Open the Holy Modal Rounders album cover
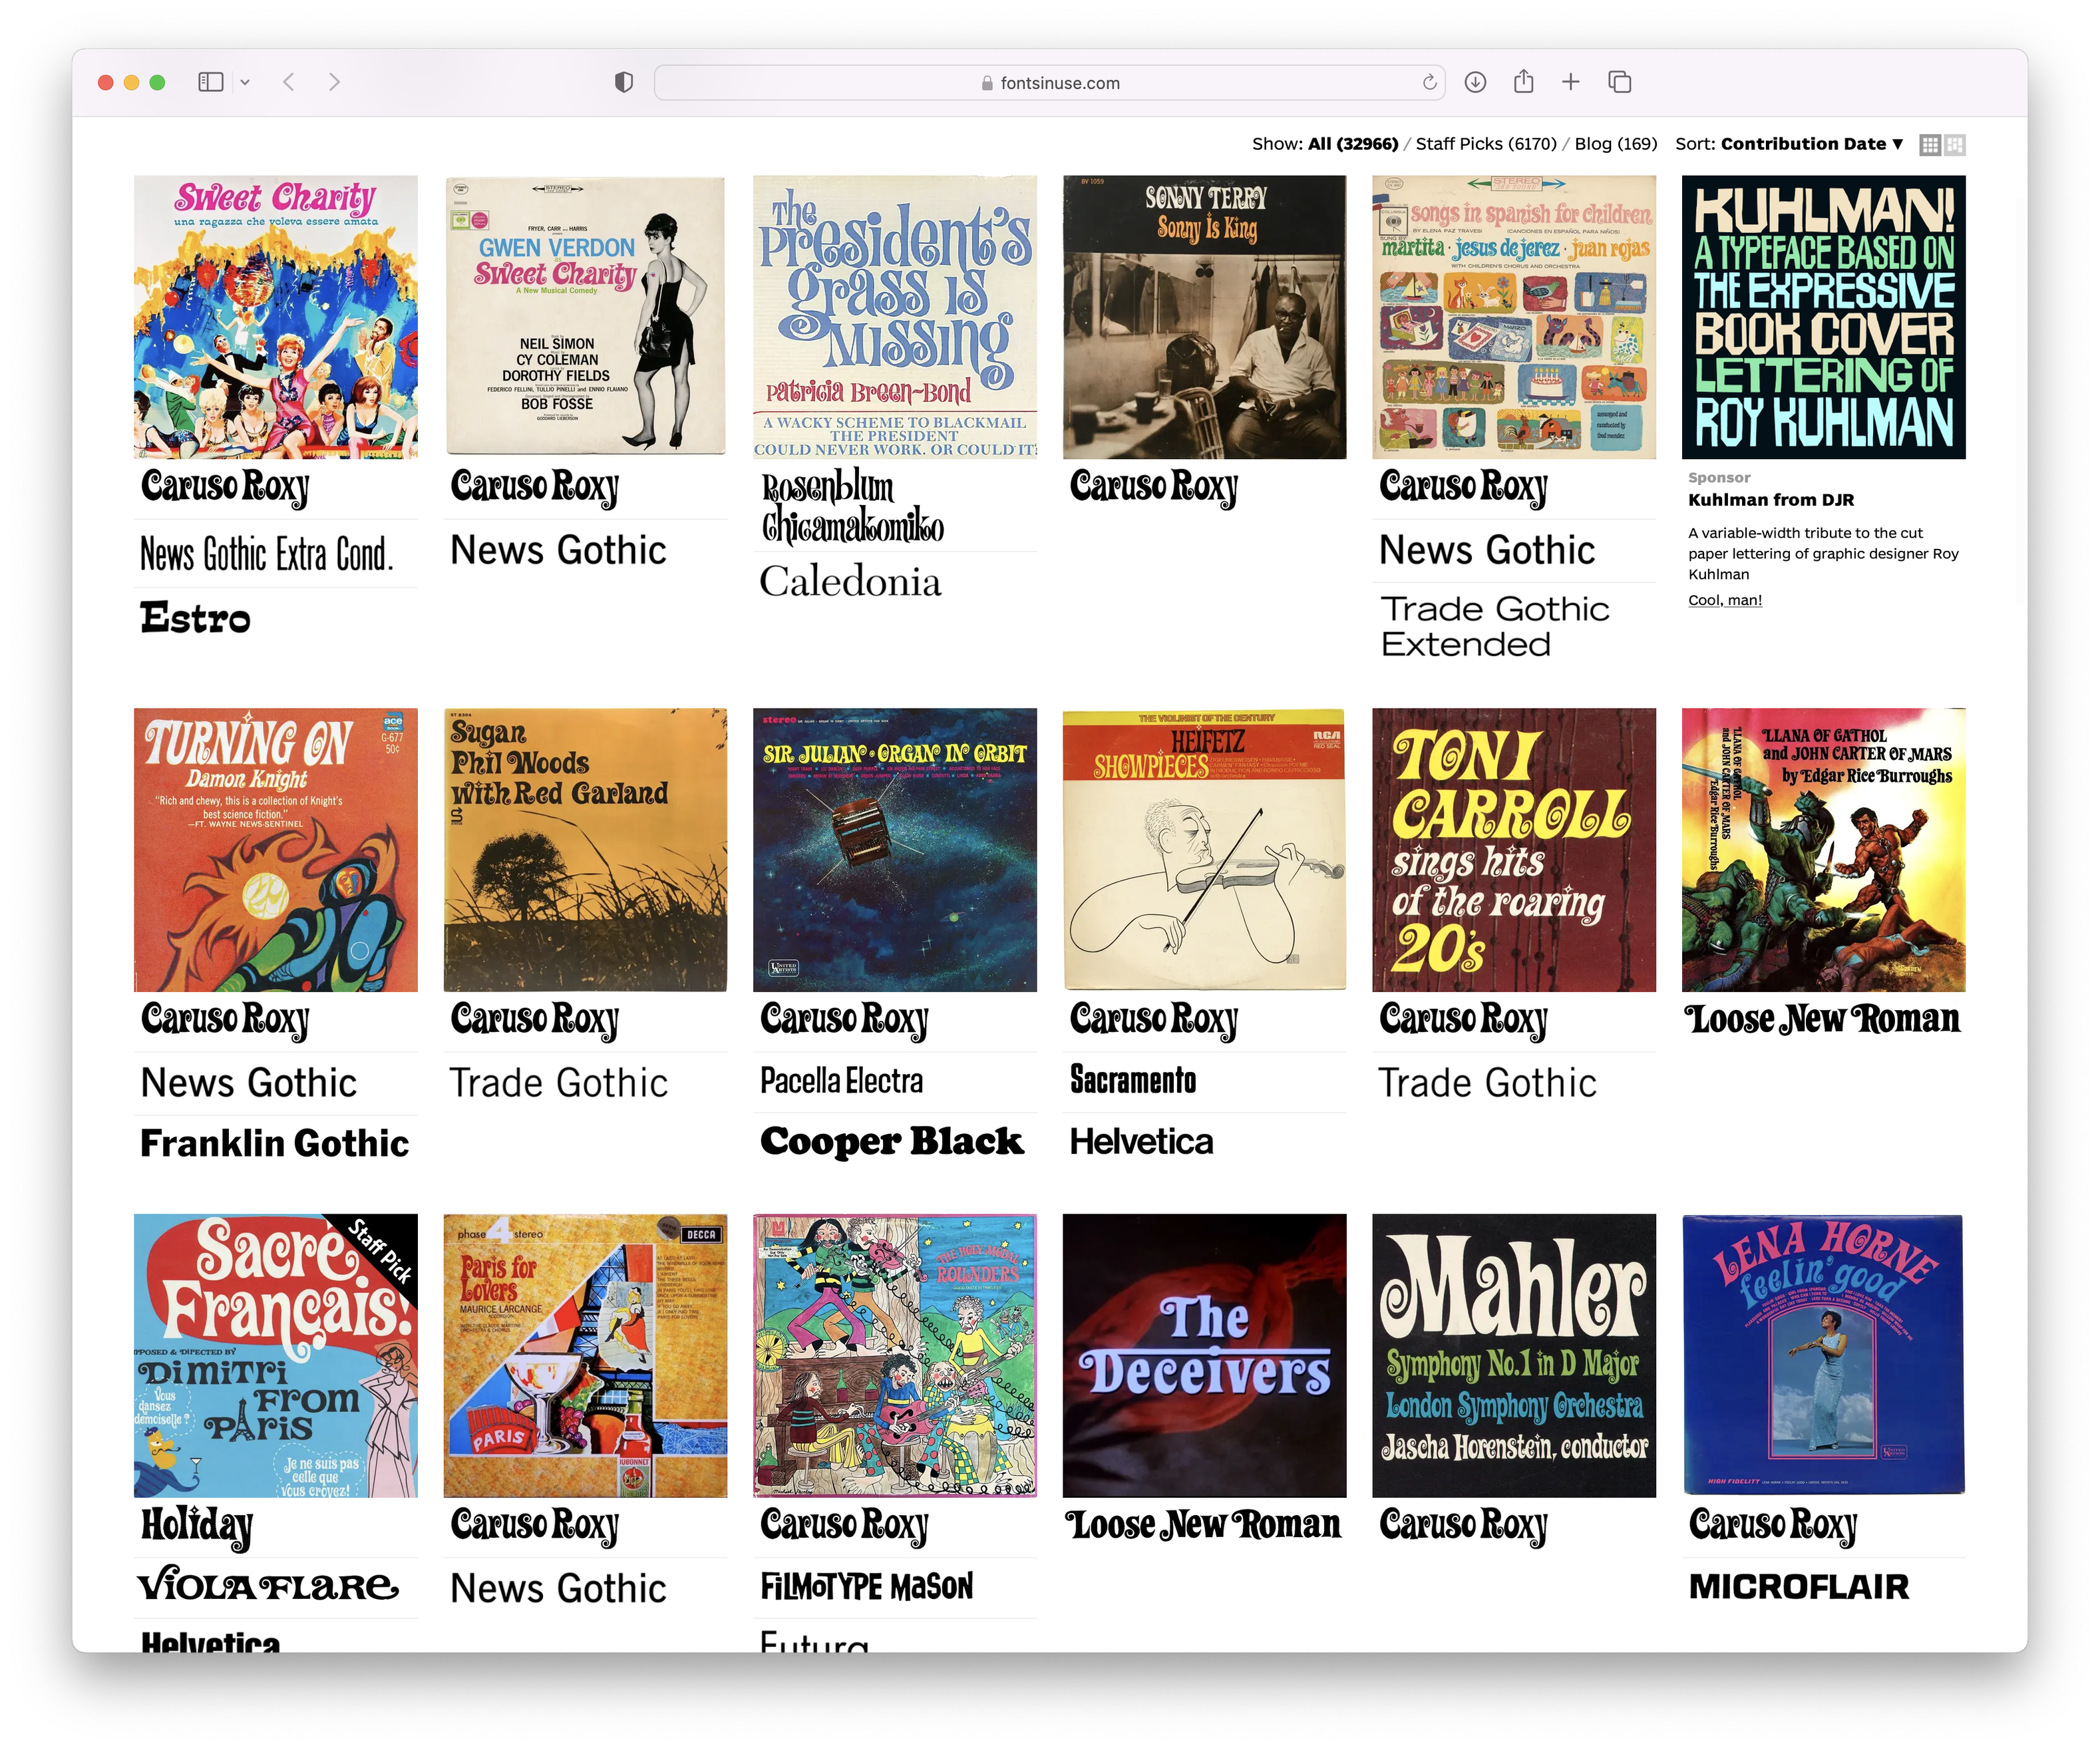This screenshot has width=2100, height=1748. click(x=895, y=1356)
